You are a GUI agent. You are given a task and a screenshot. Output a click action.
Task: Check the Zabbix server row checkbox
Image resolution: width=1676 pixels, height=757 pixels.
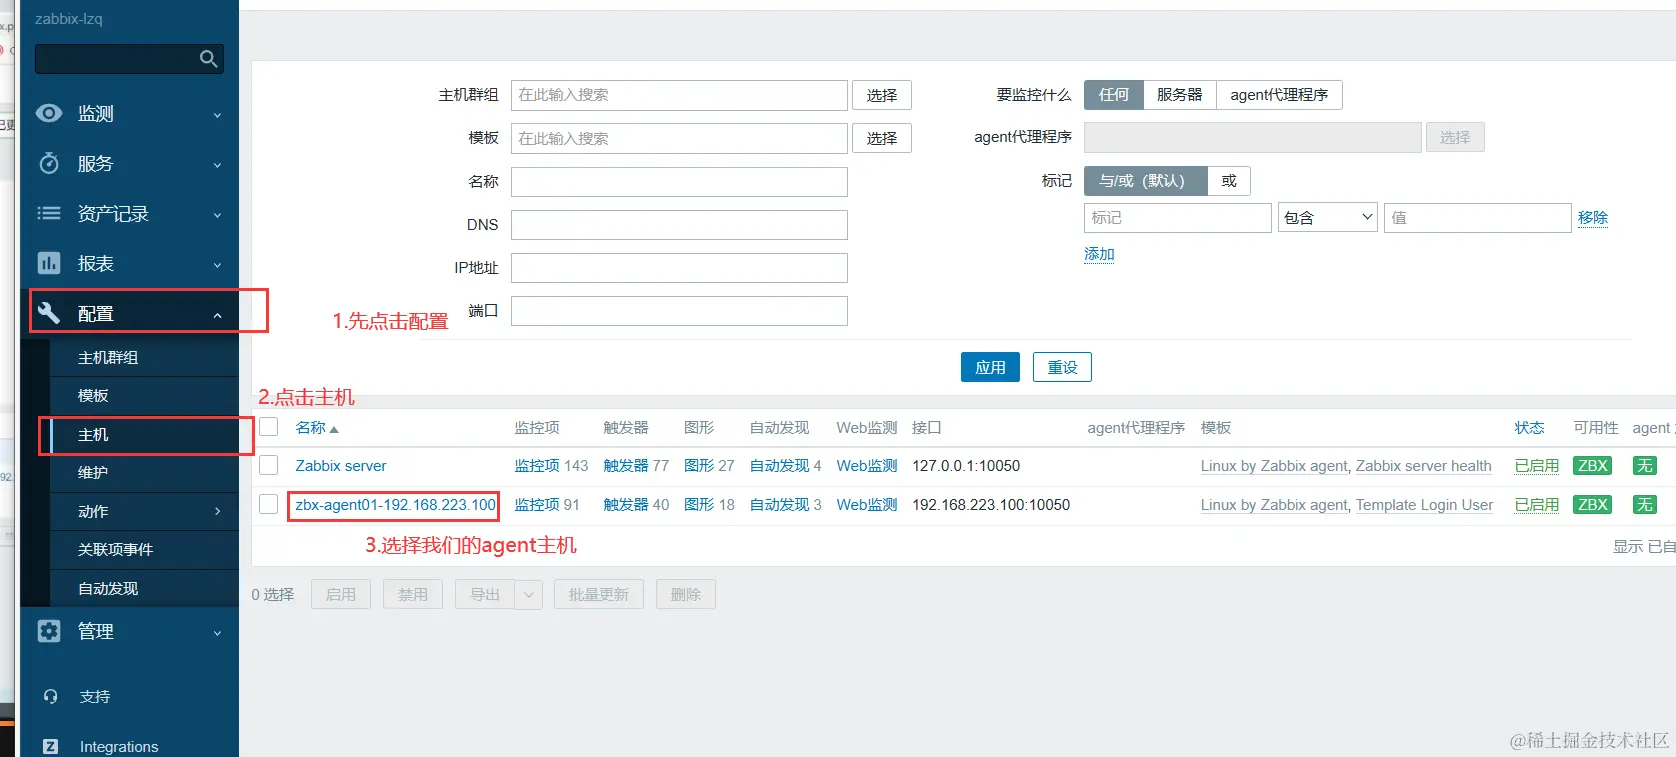[269, 465]
